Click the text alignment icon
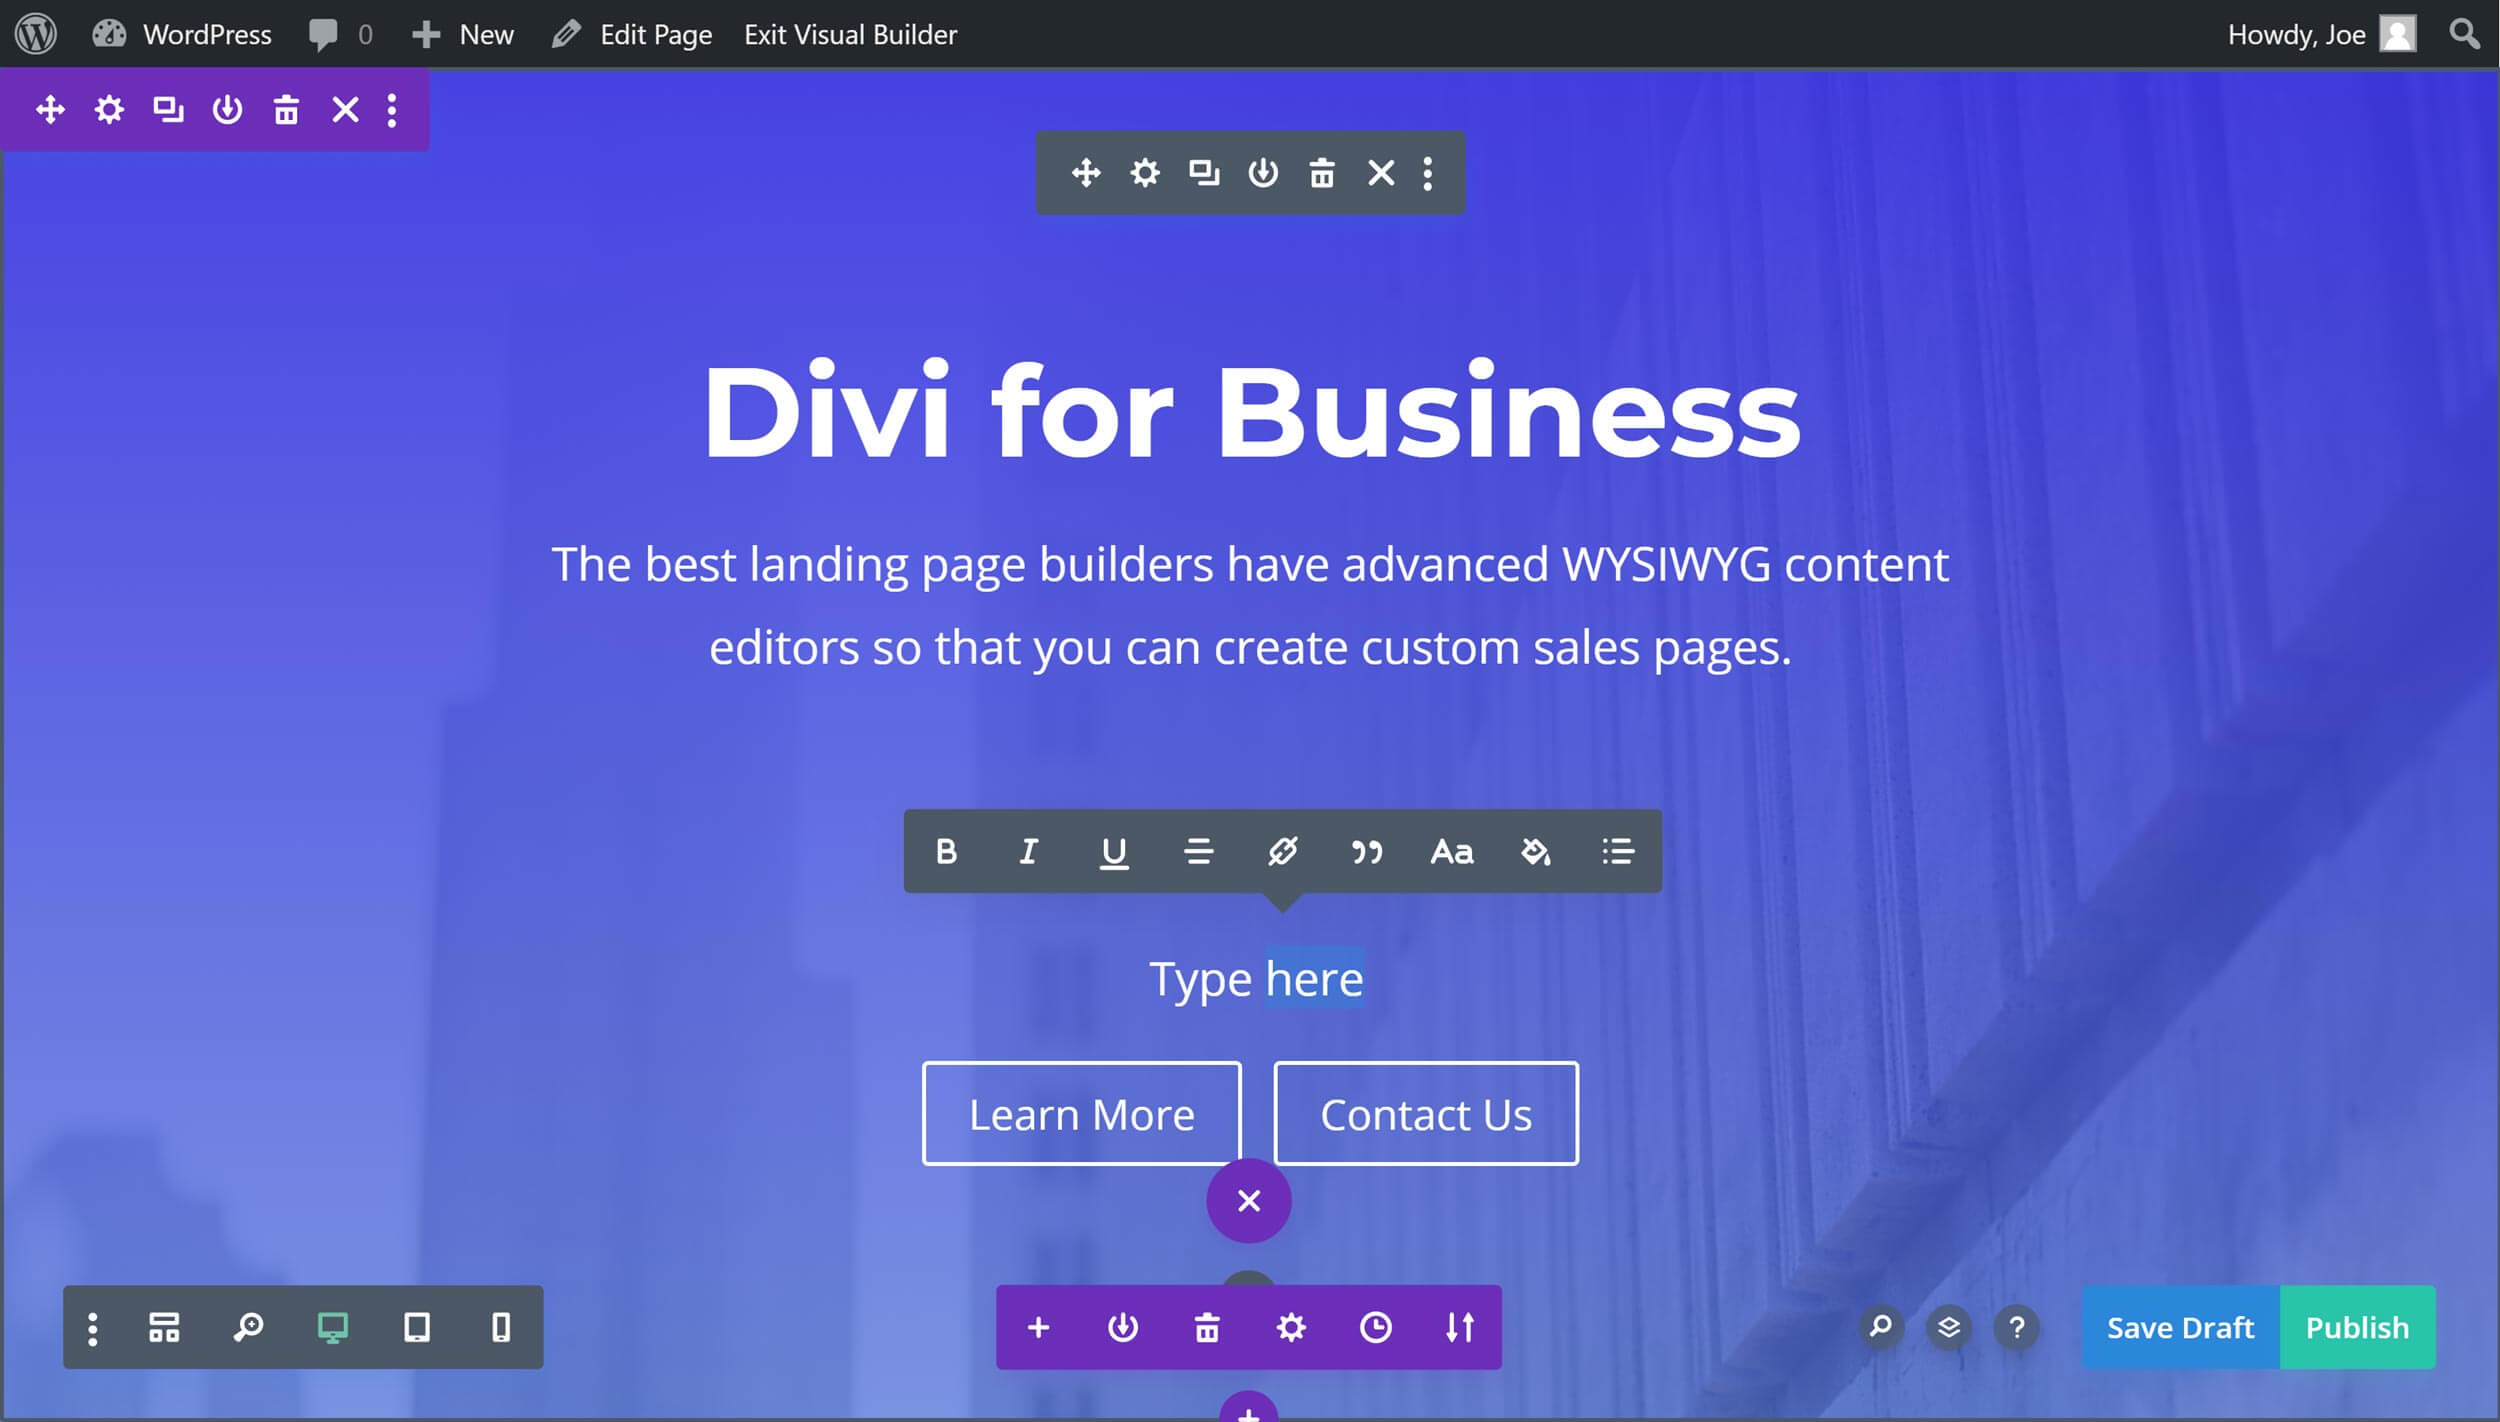This screenshot has height=1422, width=2500. tap(1197, 852)
